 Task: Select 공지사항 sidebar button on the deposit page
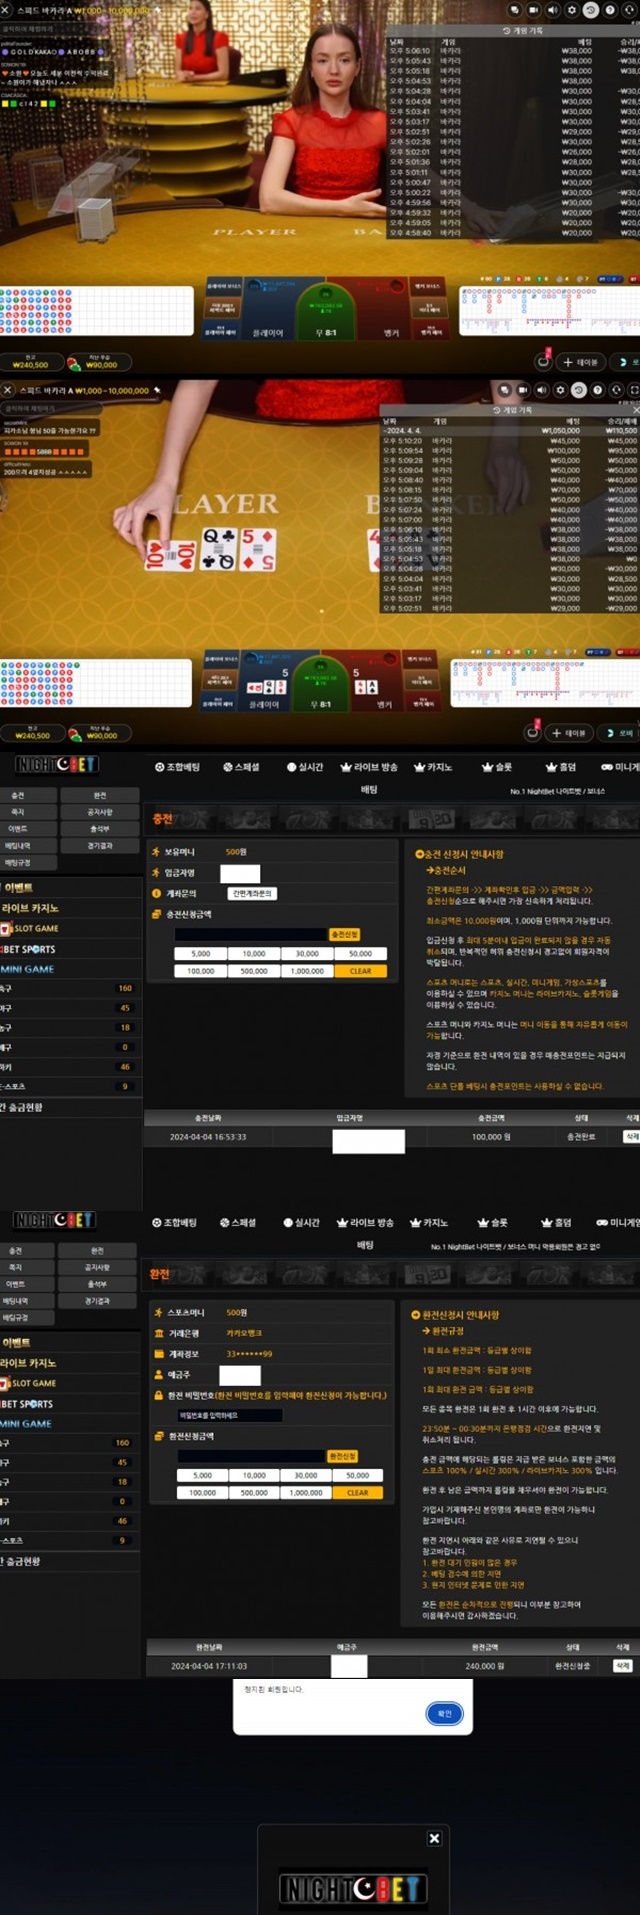[x=99, y=812]
